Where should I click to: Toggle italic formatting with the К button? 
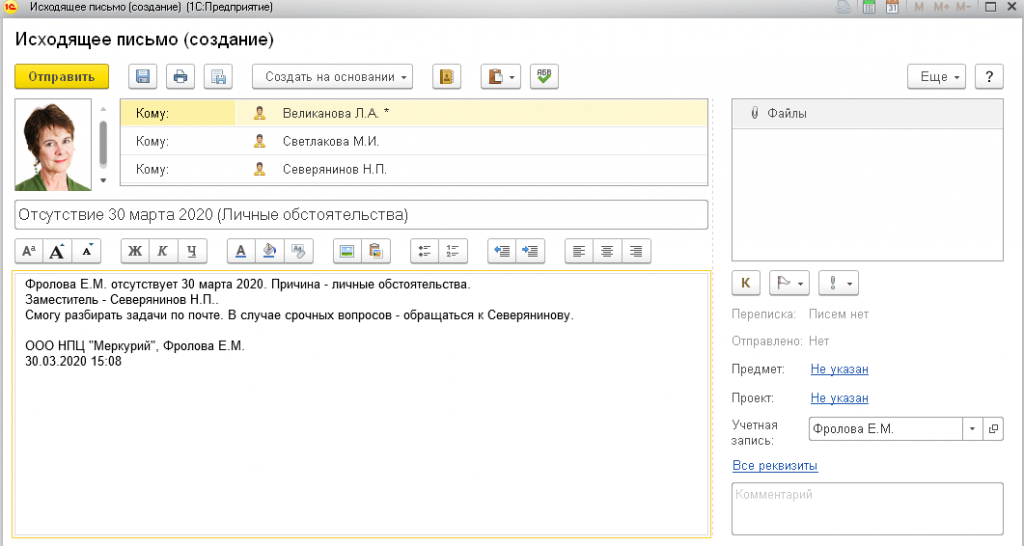click(163, 251)
